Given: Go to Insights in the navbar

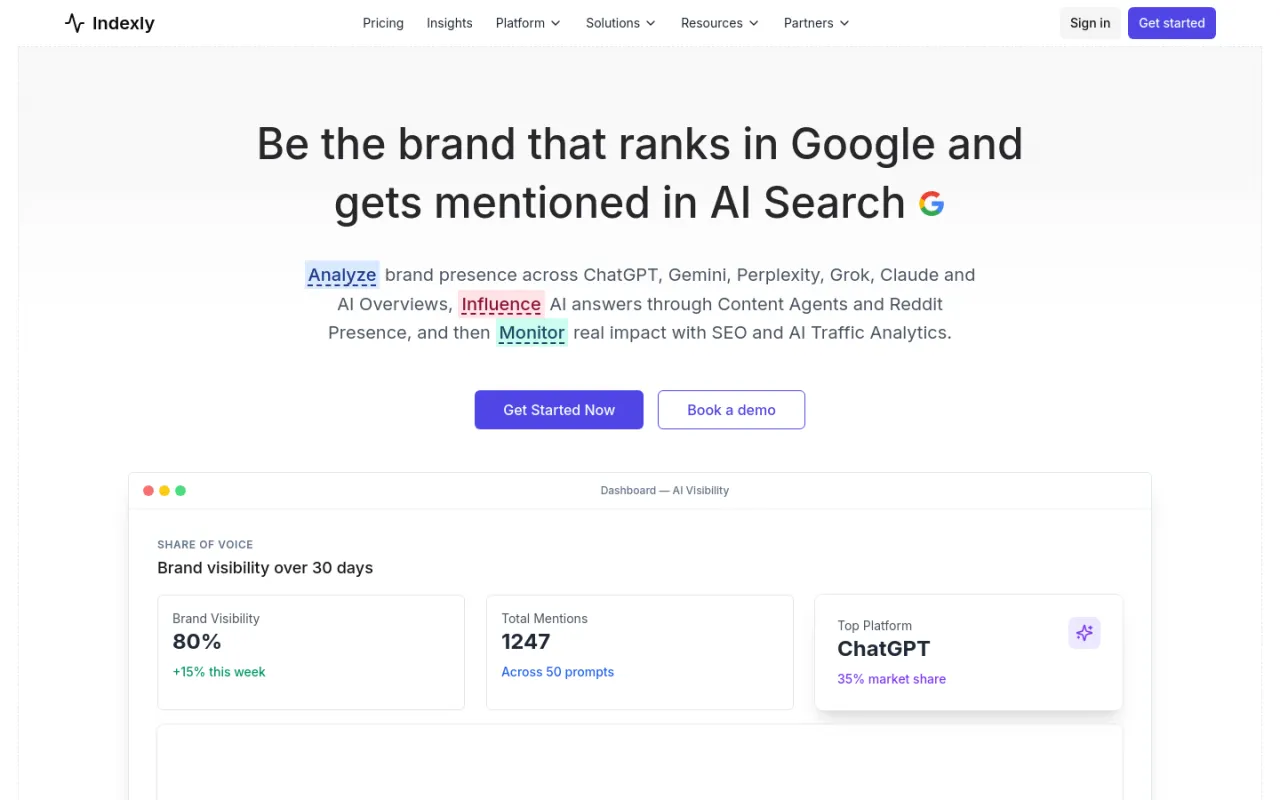Looking at the screenshot, I should (449, 23).
